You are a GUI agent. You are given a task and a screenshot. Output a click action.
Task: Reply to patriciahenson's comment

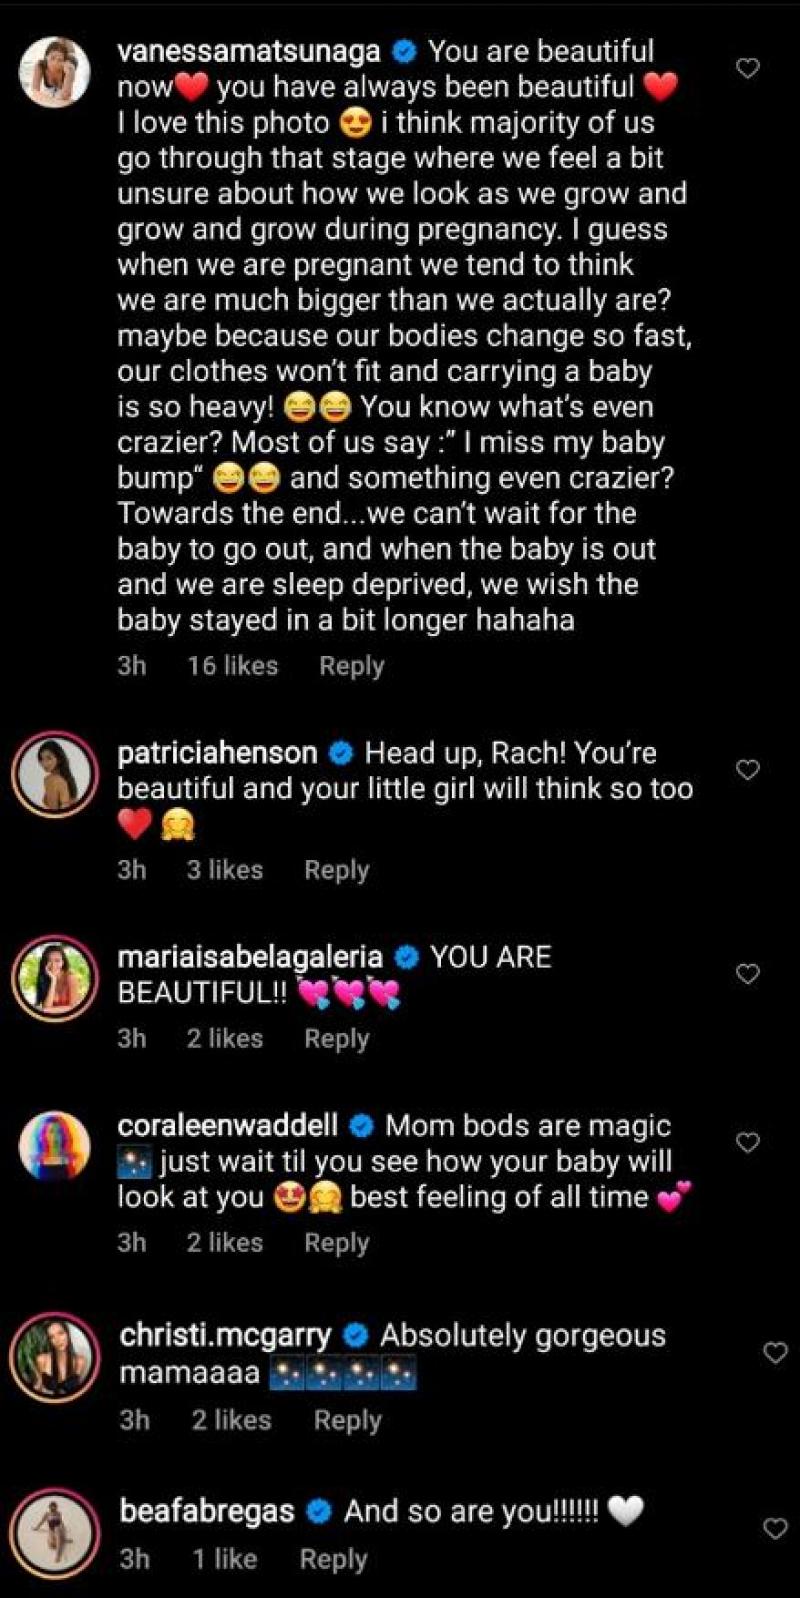point(336,870)
